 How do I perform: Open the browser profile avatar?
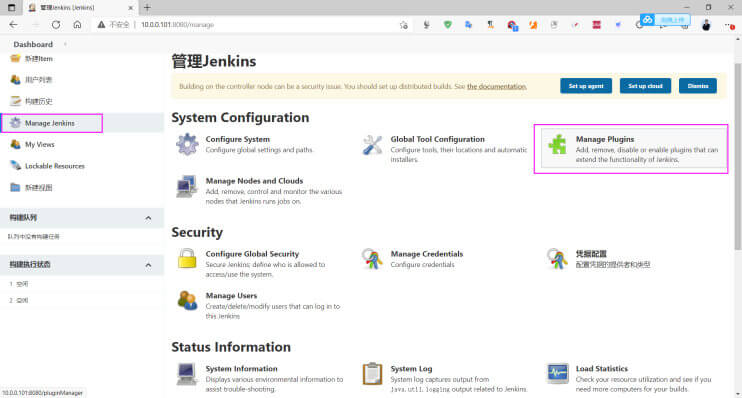pos(706,25)
